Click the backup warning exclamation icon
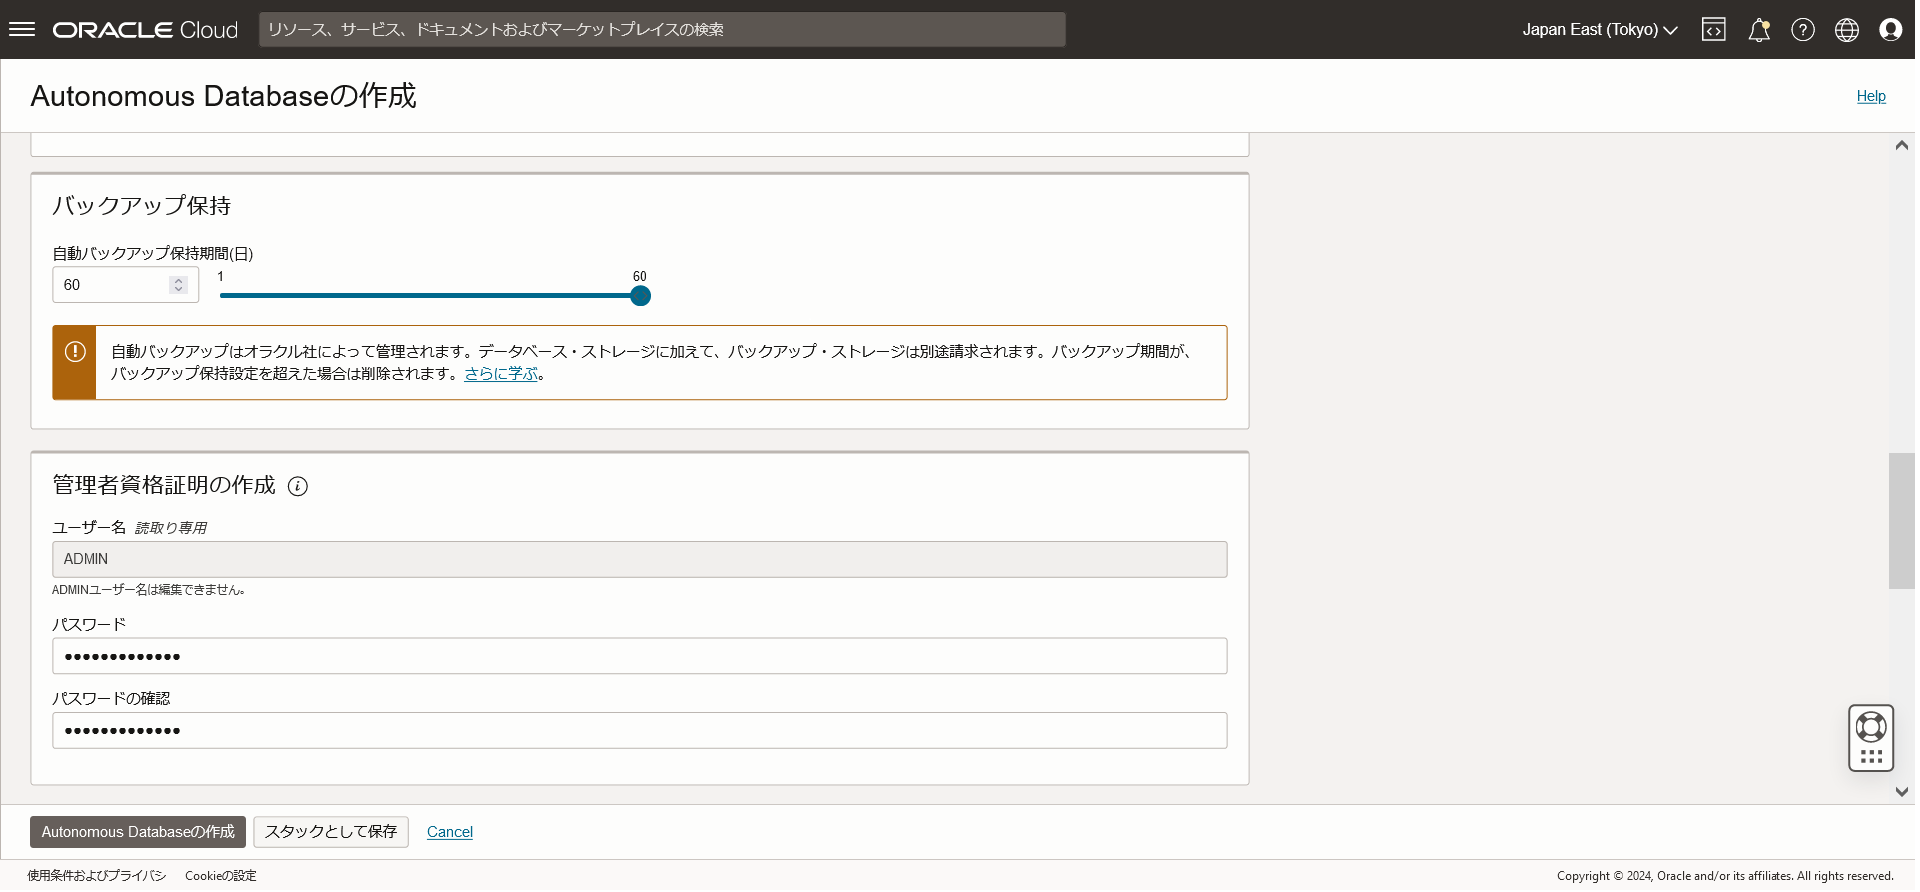 tap(75, 351)
